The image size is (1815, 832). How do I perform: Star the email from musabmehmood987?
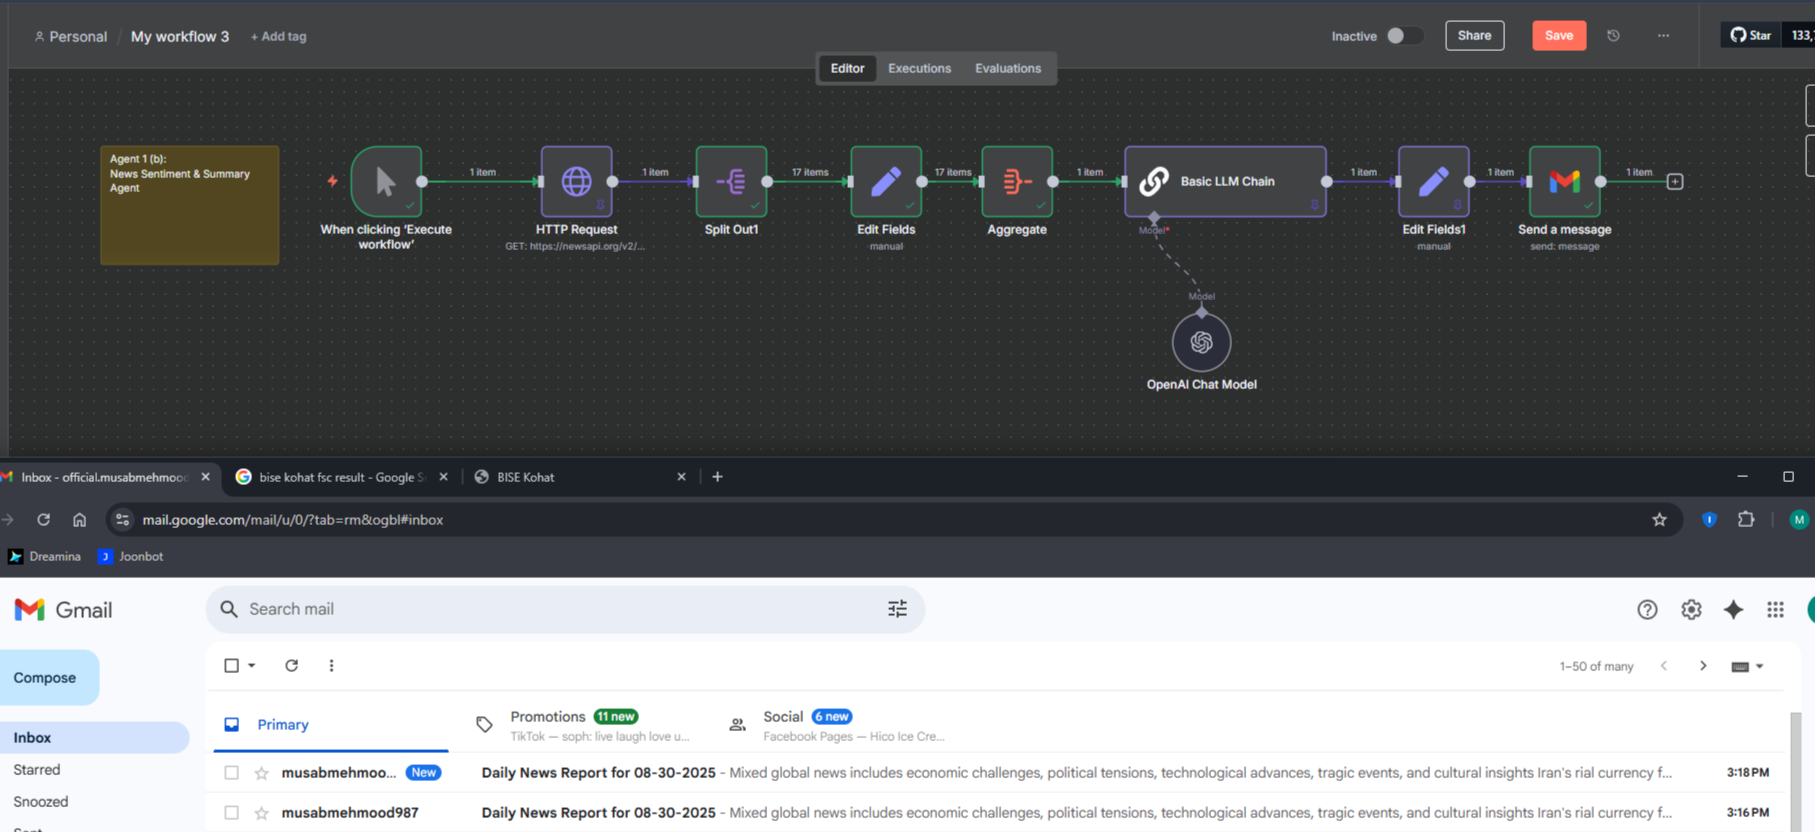tap(262, 813)
